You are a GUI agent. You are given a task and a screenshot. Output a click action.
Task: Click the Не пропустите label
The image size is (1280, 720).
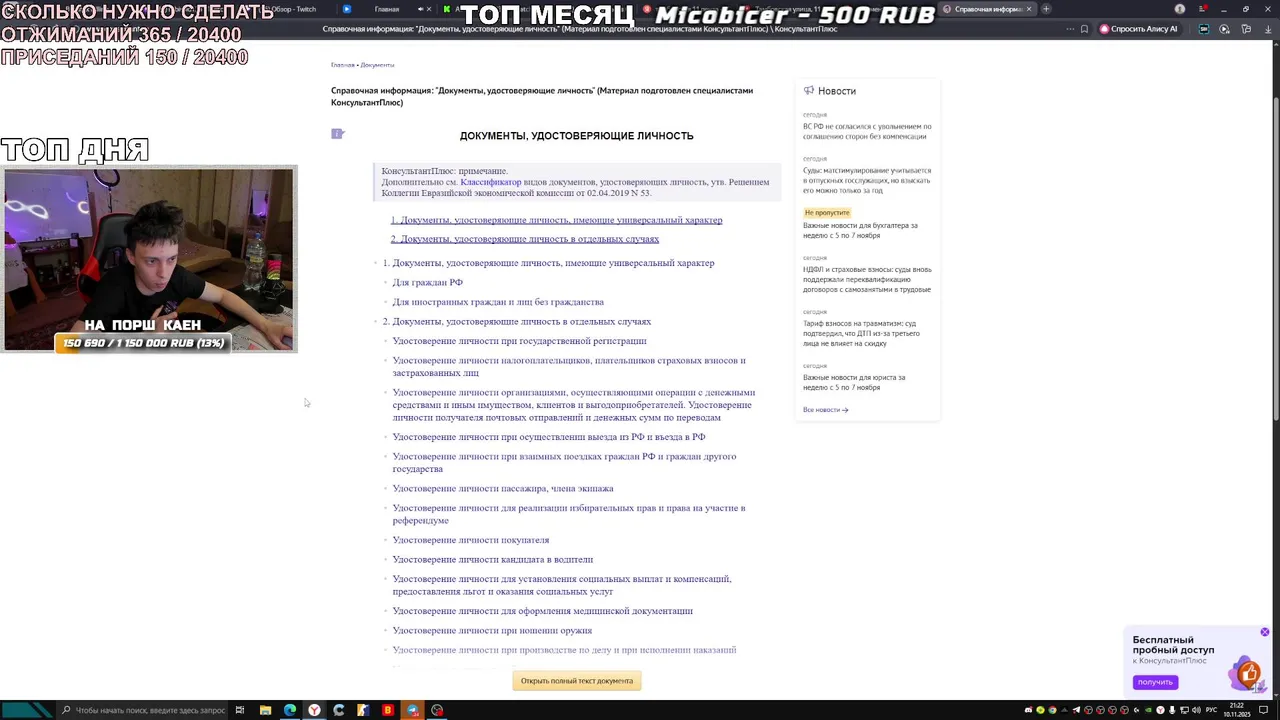pyautogui.click(x=827, y=213)
